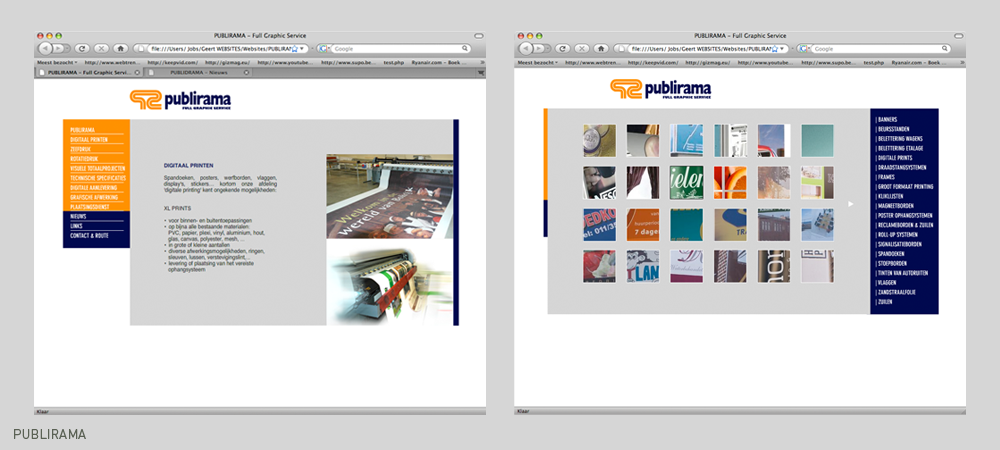
Task: Open the plain teal thumbnail in the top row
Action: click(818, 140)
